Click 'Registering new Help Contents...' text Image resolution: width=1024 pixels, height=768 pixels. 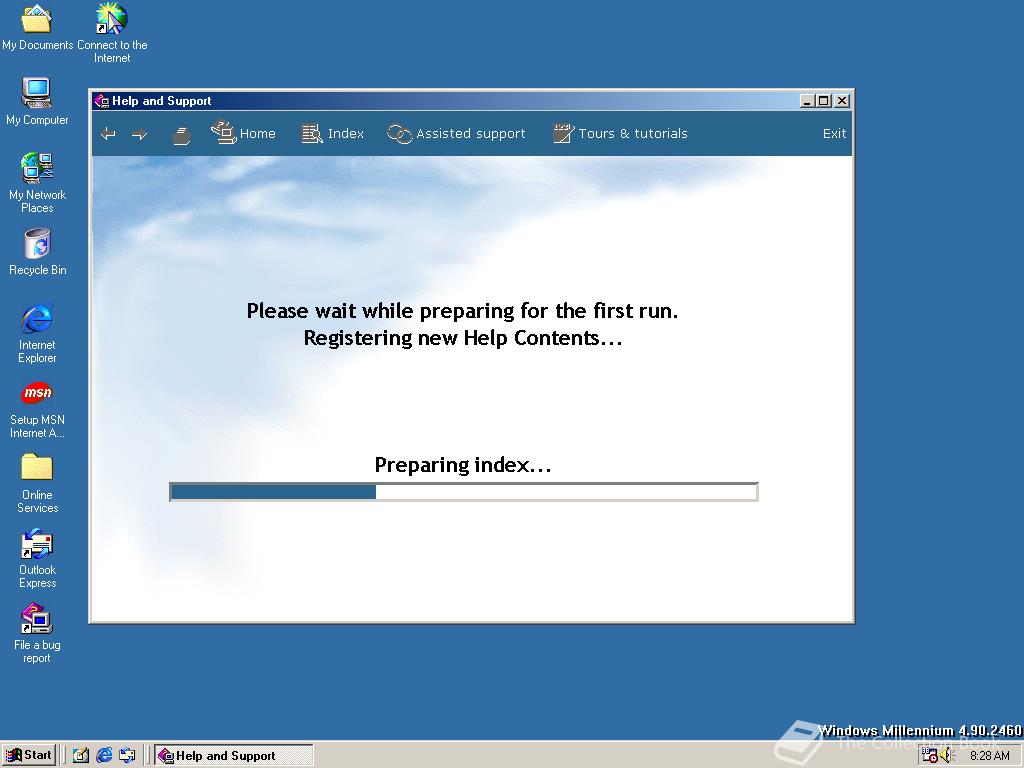click(x=463, y=338)
